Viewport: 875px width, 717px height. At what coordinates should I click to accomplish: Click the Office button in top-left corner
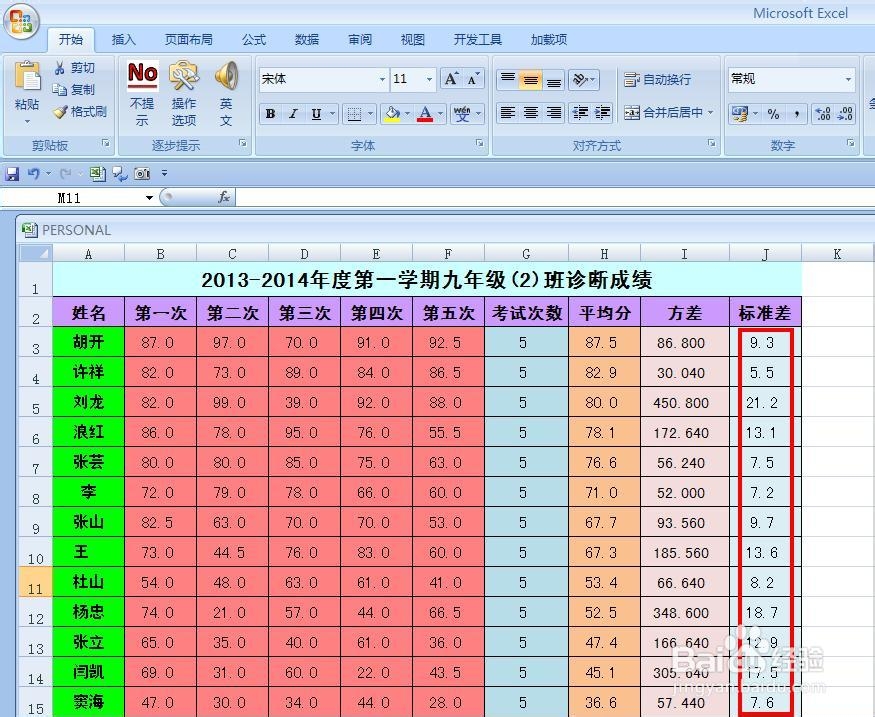tap(22, 22)
